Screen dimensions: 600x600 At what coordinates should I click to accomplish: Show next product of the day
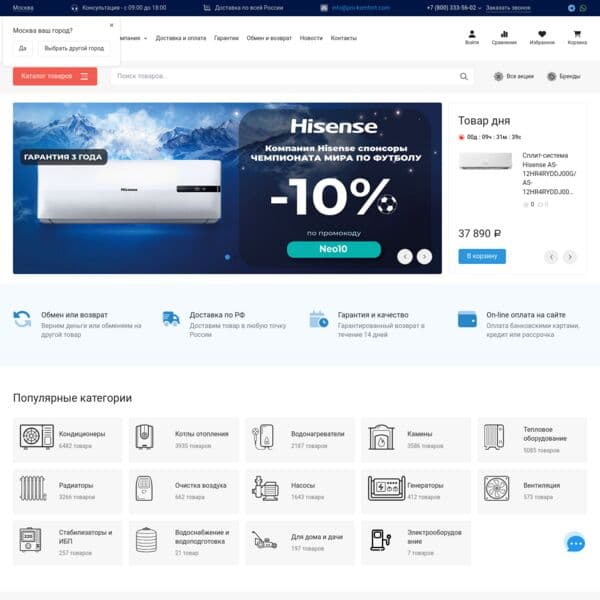pos(570,257)
